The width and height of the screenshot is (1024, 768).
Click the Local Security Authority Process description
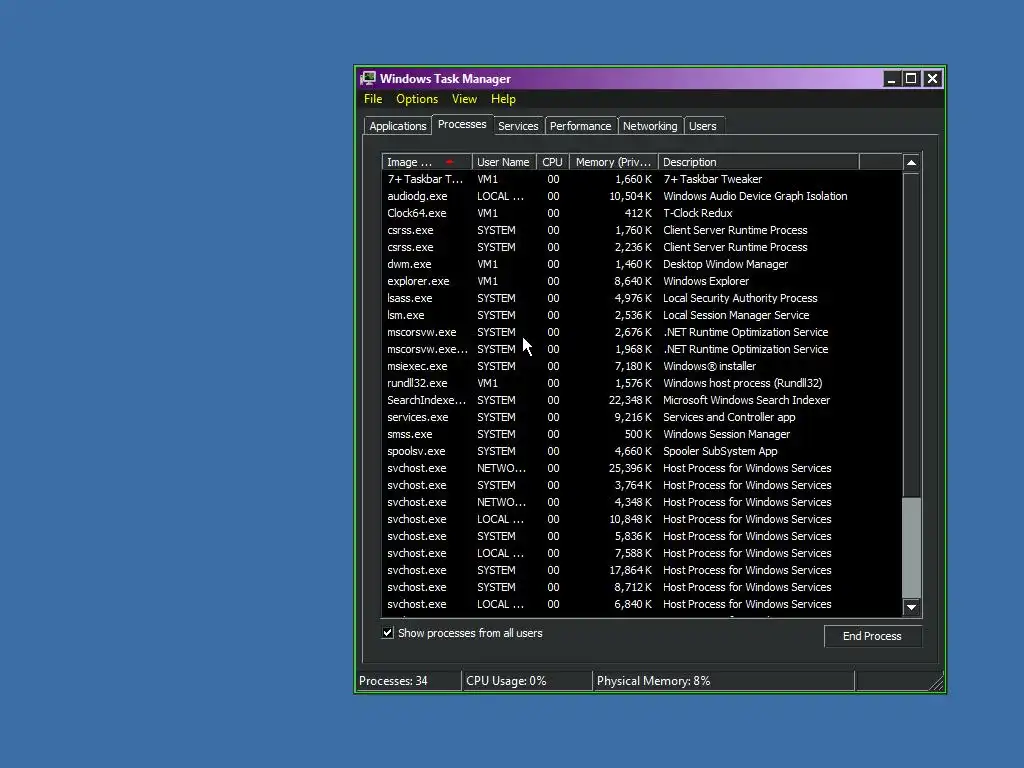coord(740,298)
